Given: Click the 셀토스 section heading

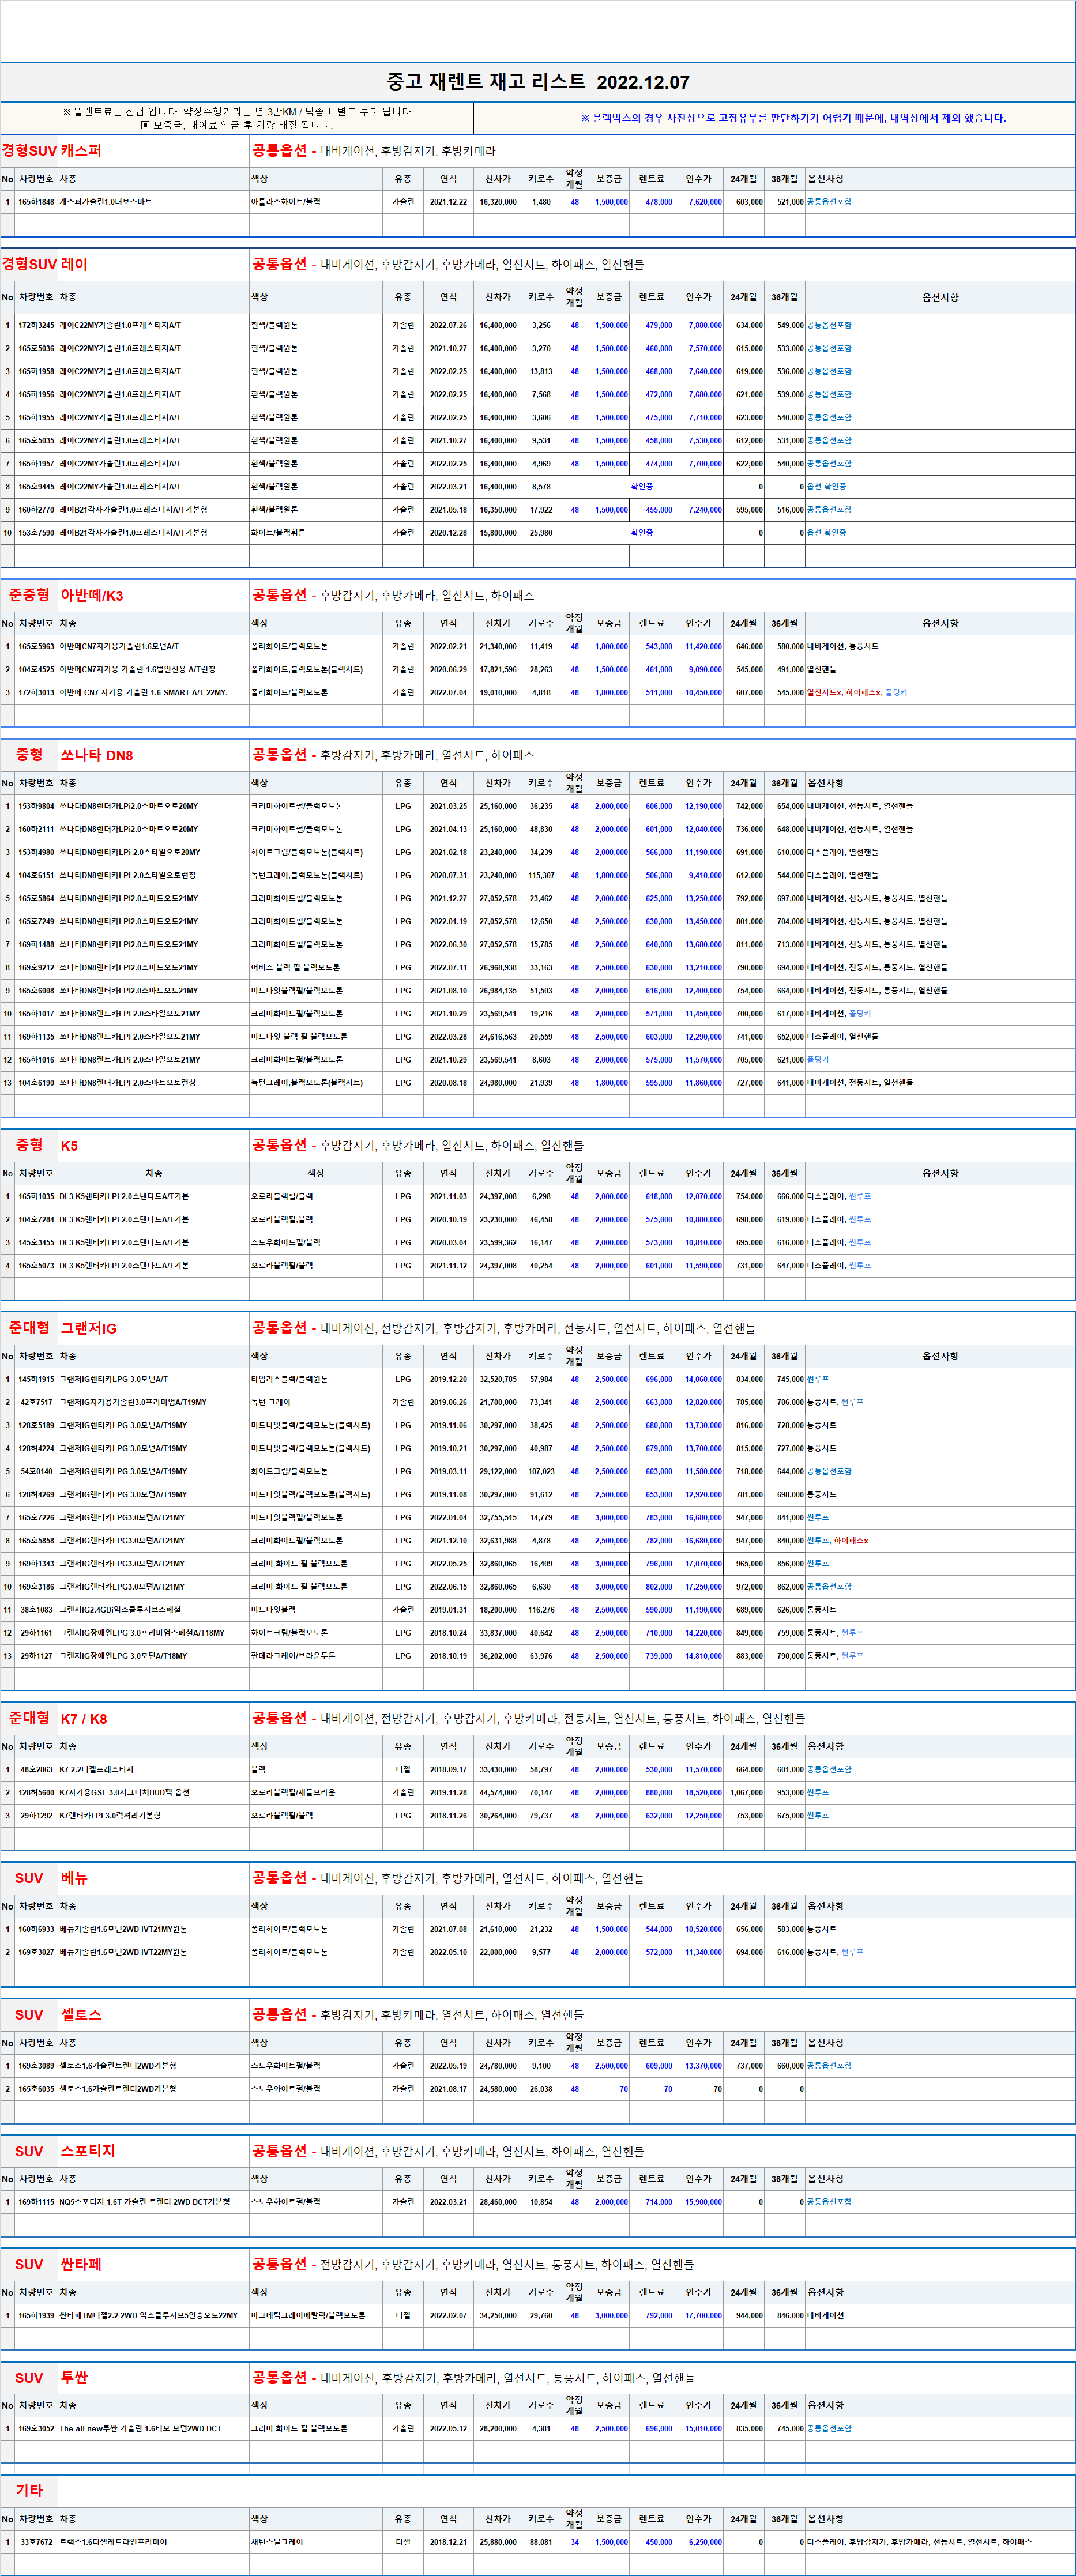Looking at the screenshot, I should (81, 2015).
